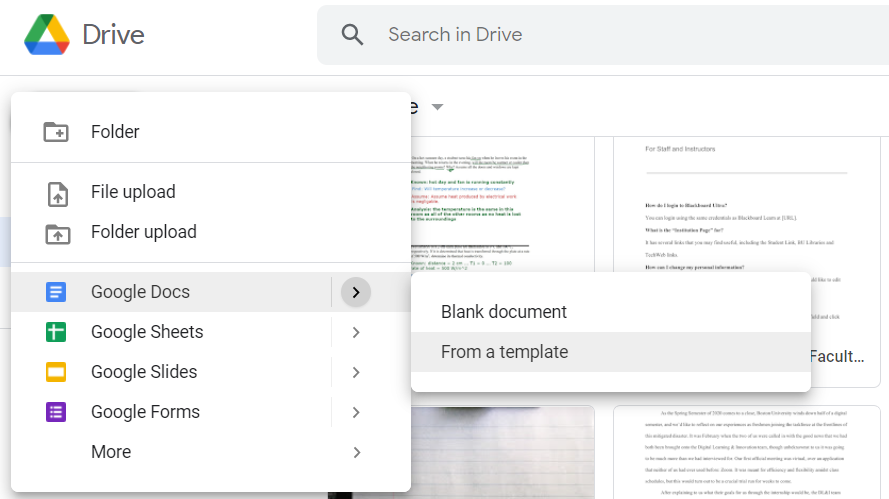Image resolution: width=889 pixels, height=499 pixels.
Task: Click the File upload icon
Action: click(57, 194)
